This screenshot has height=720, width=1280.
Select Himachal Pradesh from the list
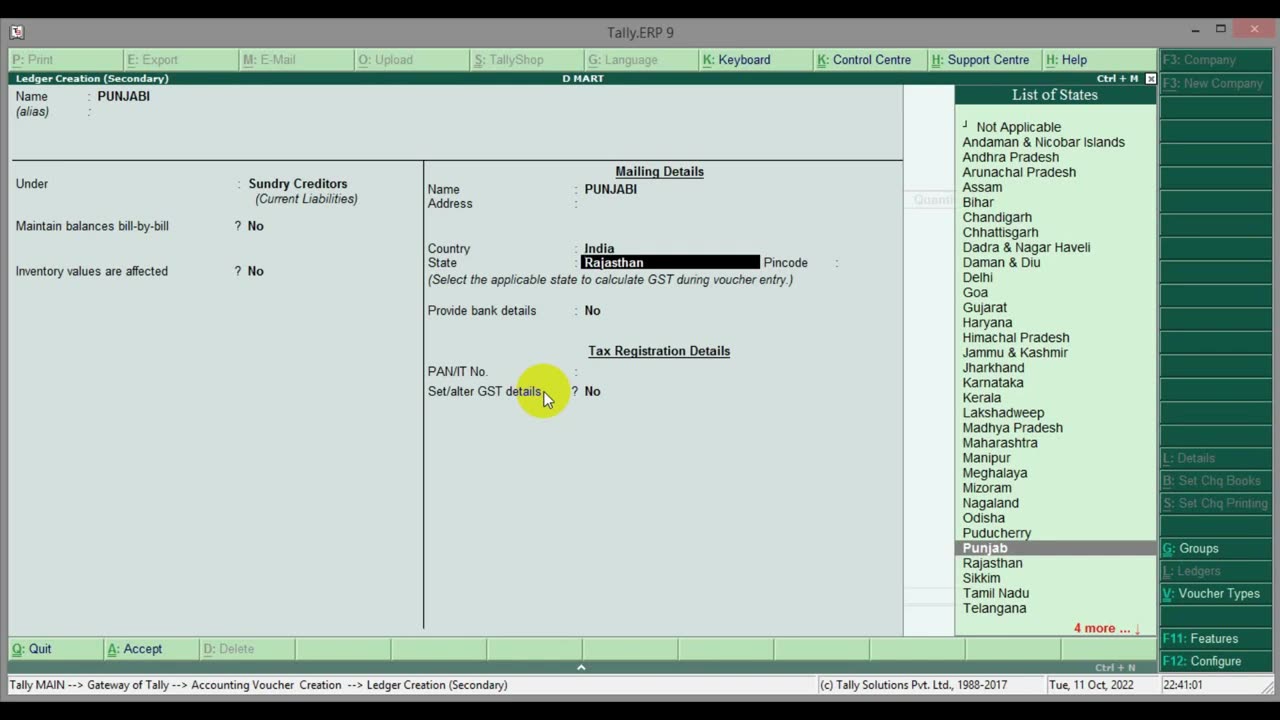(x=1016, y=337)
